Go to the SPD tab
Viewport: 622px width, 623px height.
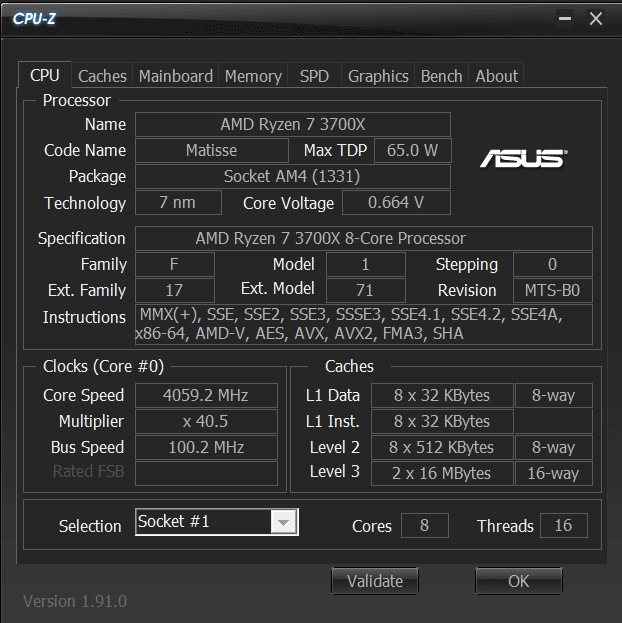(314, 76)
